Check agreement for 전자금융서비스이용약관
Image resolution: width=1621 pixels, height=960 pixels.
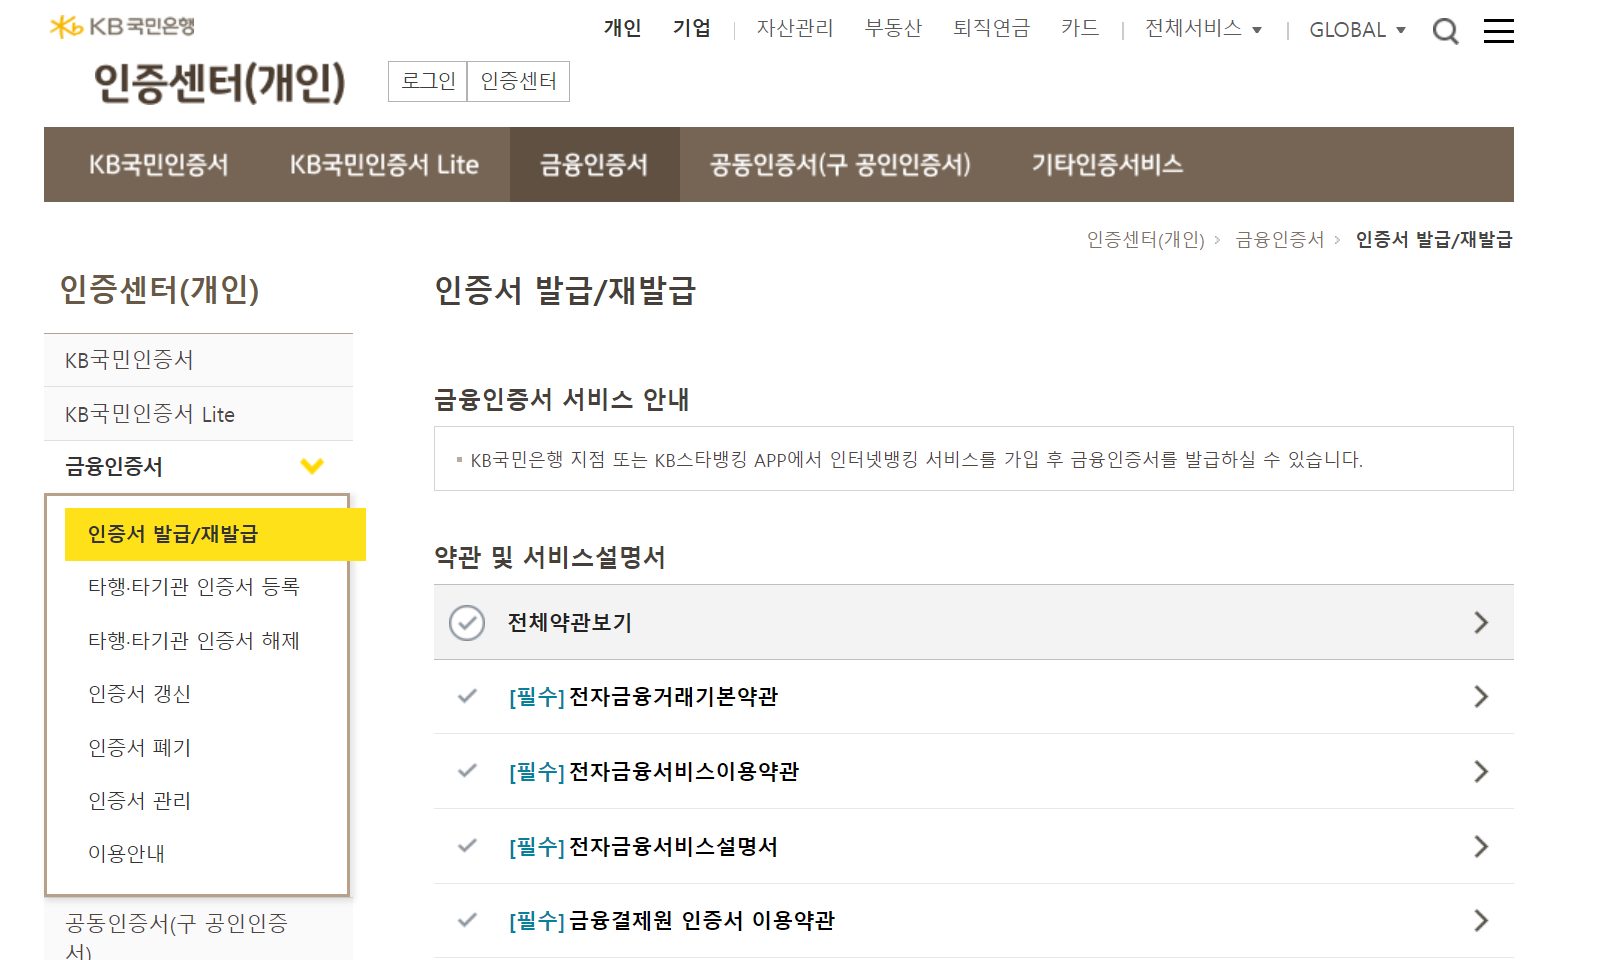[x=467, y=771]
